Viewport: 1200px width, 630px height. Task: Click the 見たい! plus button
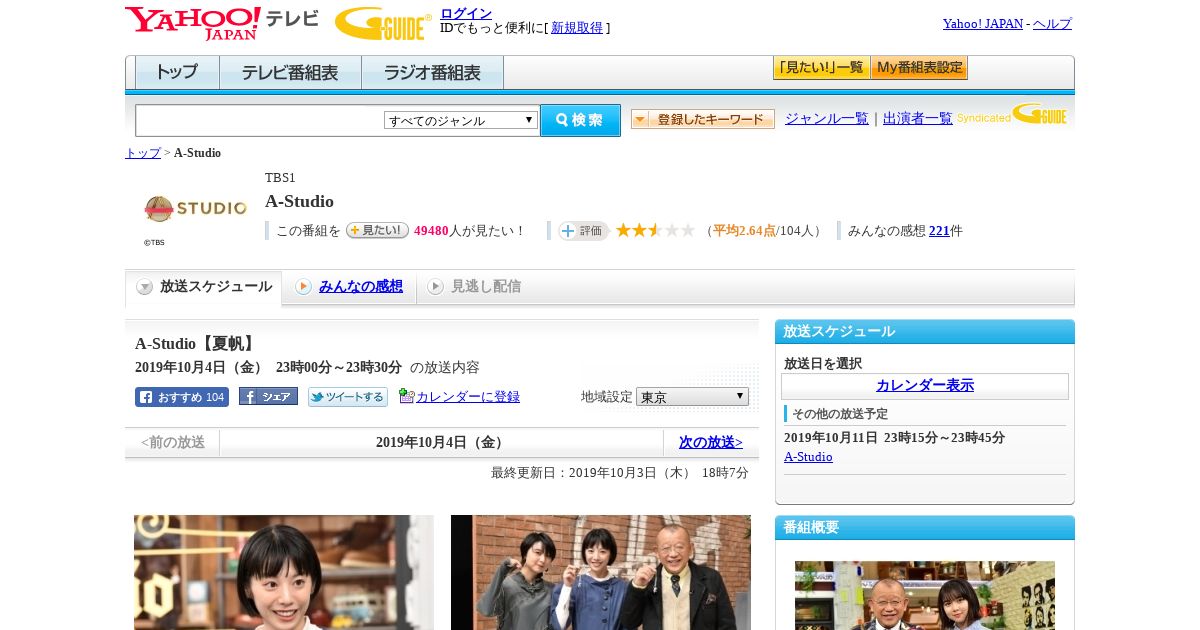[377, 230]
